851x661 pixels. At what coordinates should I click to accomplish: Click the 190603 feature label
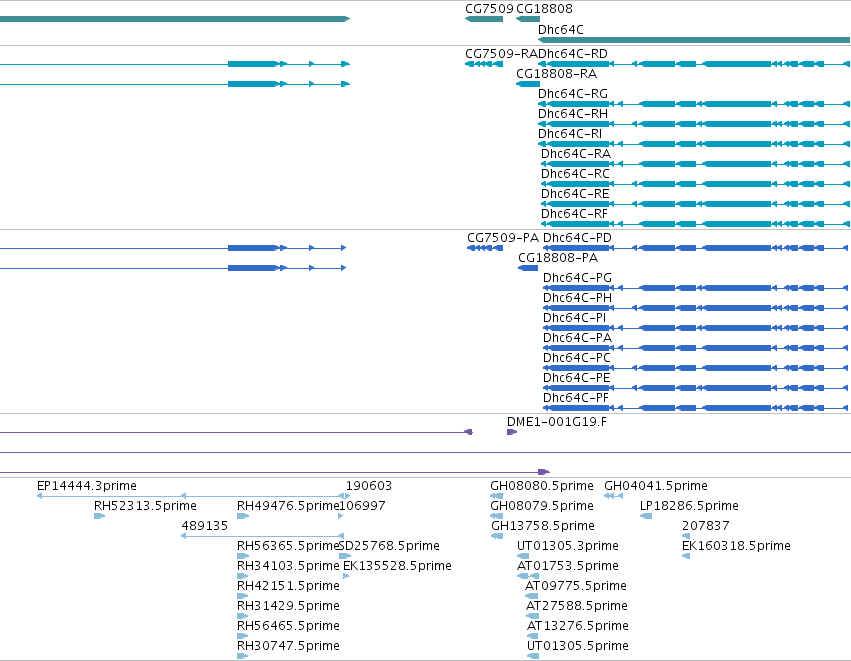[x=369, y=486]
